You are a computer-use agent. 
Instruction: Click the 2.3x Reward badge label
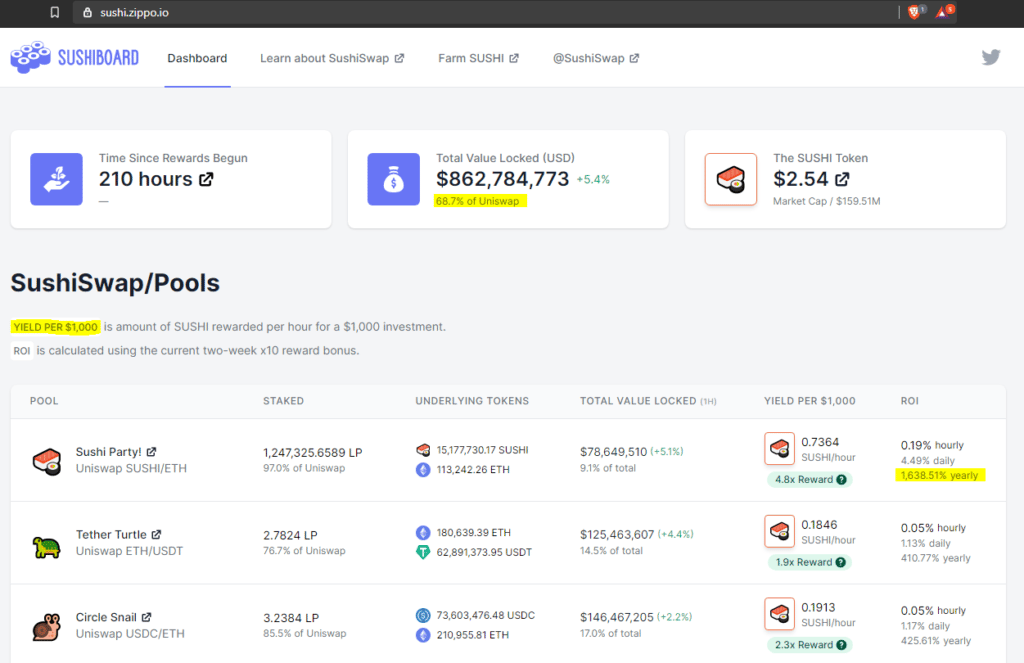tap(804, 645)
